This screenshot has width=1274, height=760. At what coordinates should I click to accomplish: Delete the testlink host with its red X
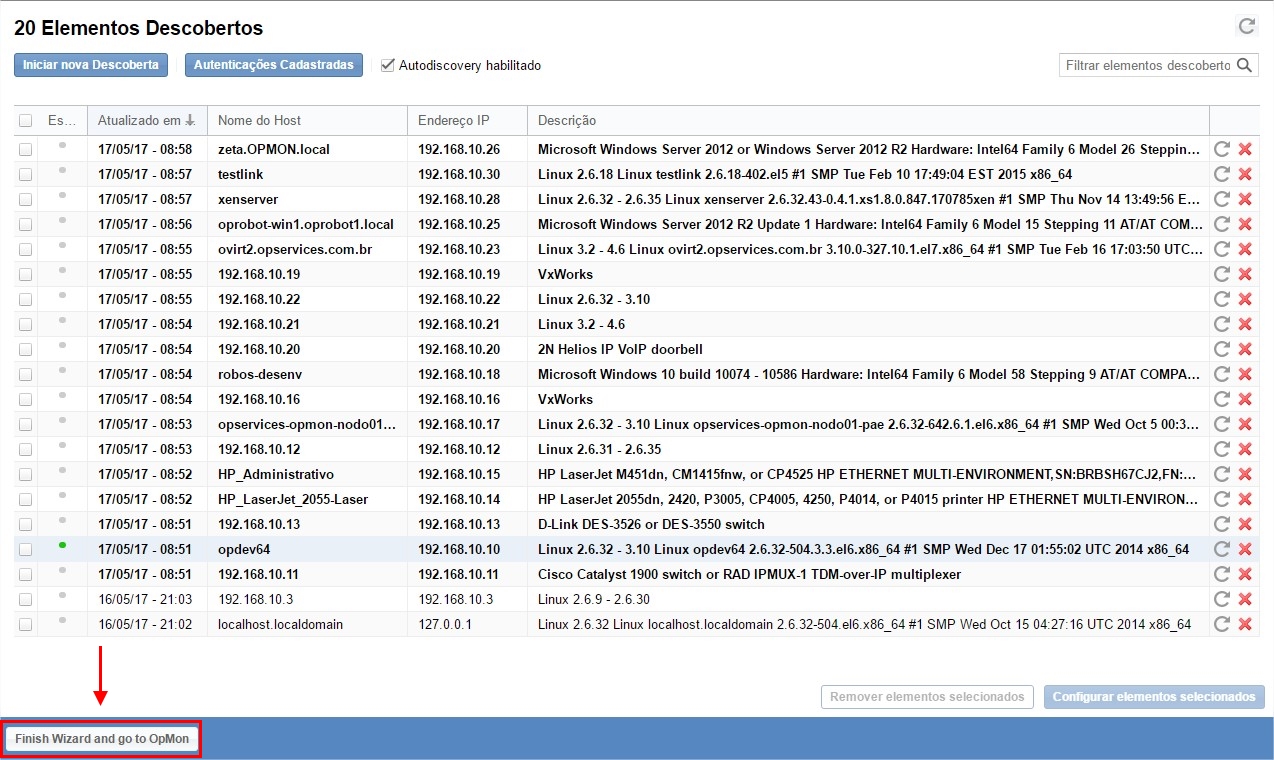[x=1245, y=174]
